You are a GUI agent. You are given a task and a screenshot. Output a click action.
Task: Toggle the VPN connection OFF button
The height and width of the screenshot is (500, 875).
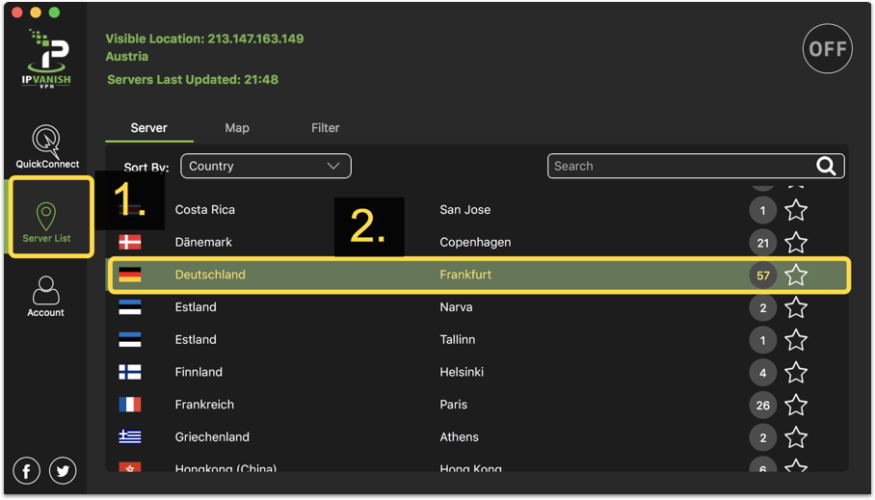[827, 49]
